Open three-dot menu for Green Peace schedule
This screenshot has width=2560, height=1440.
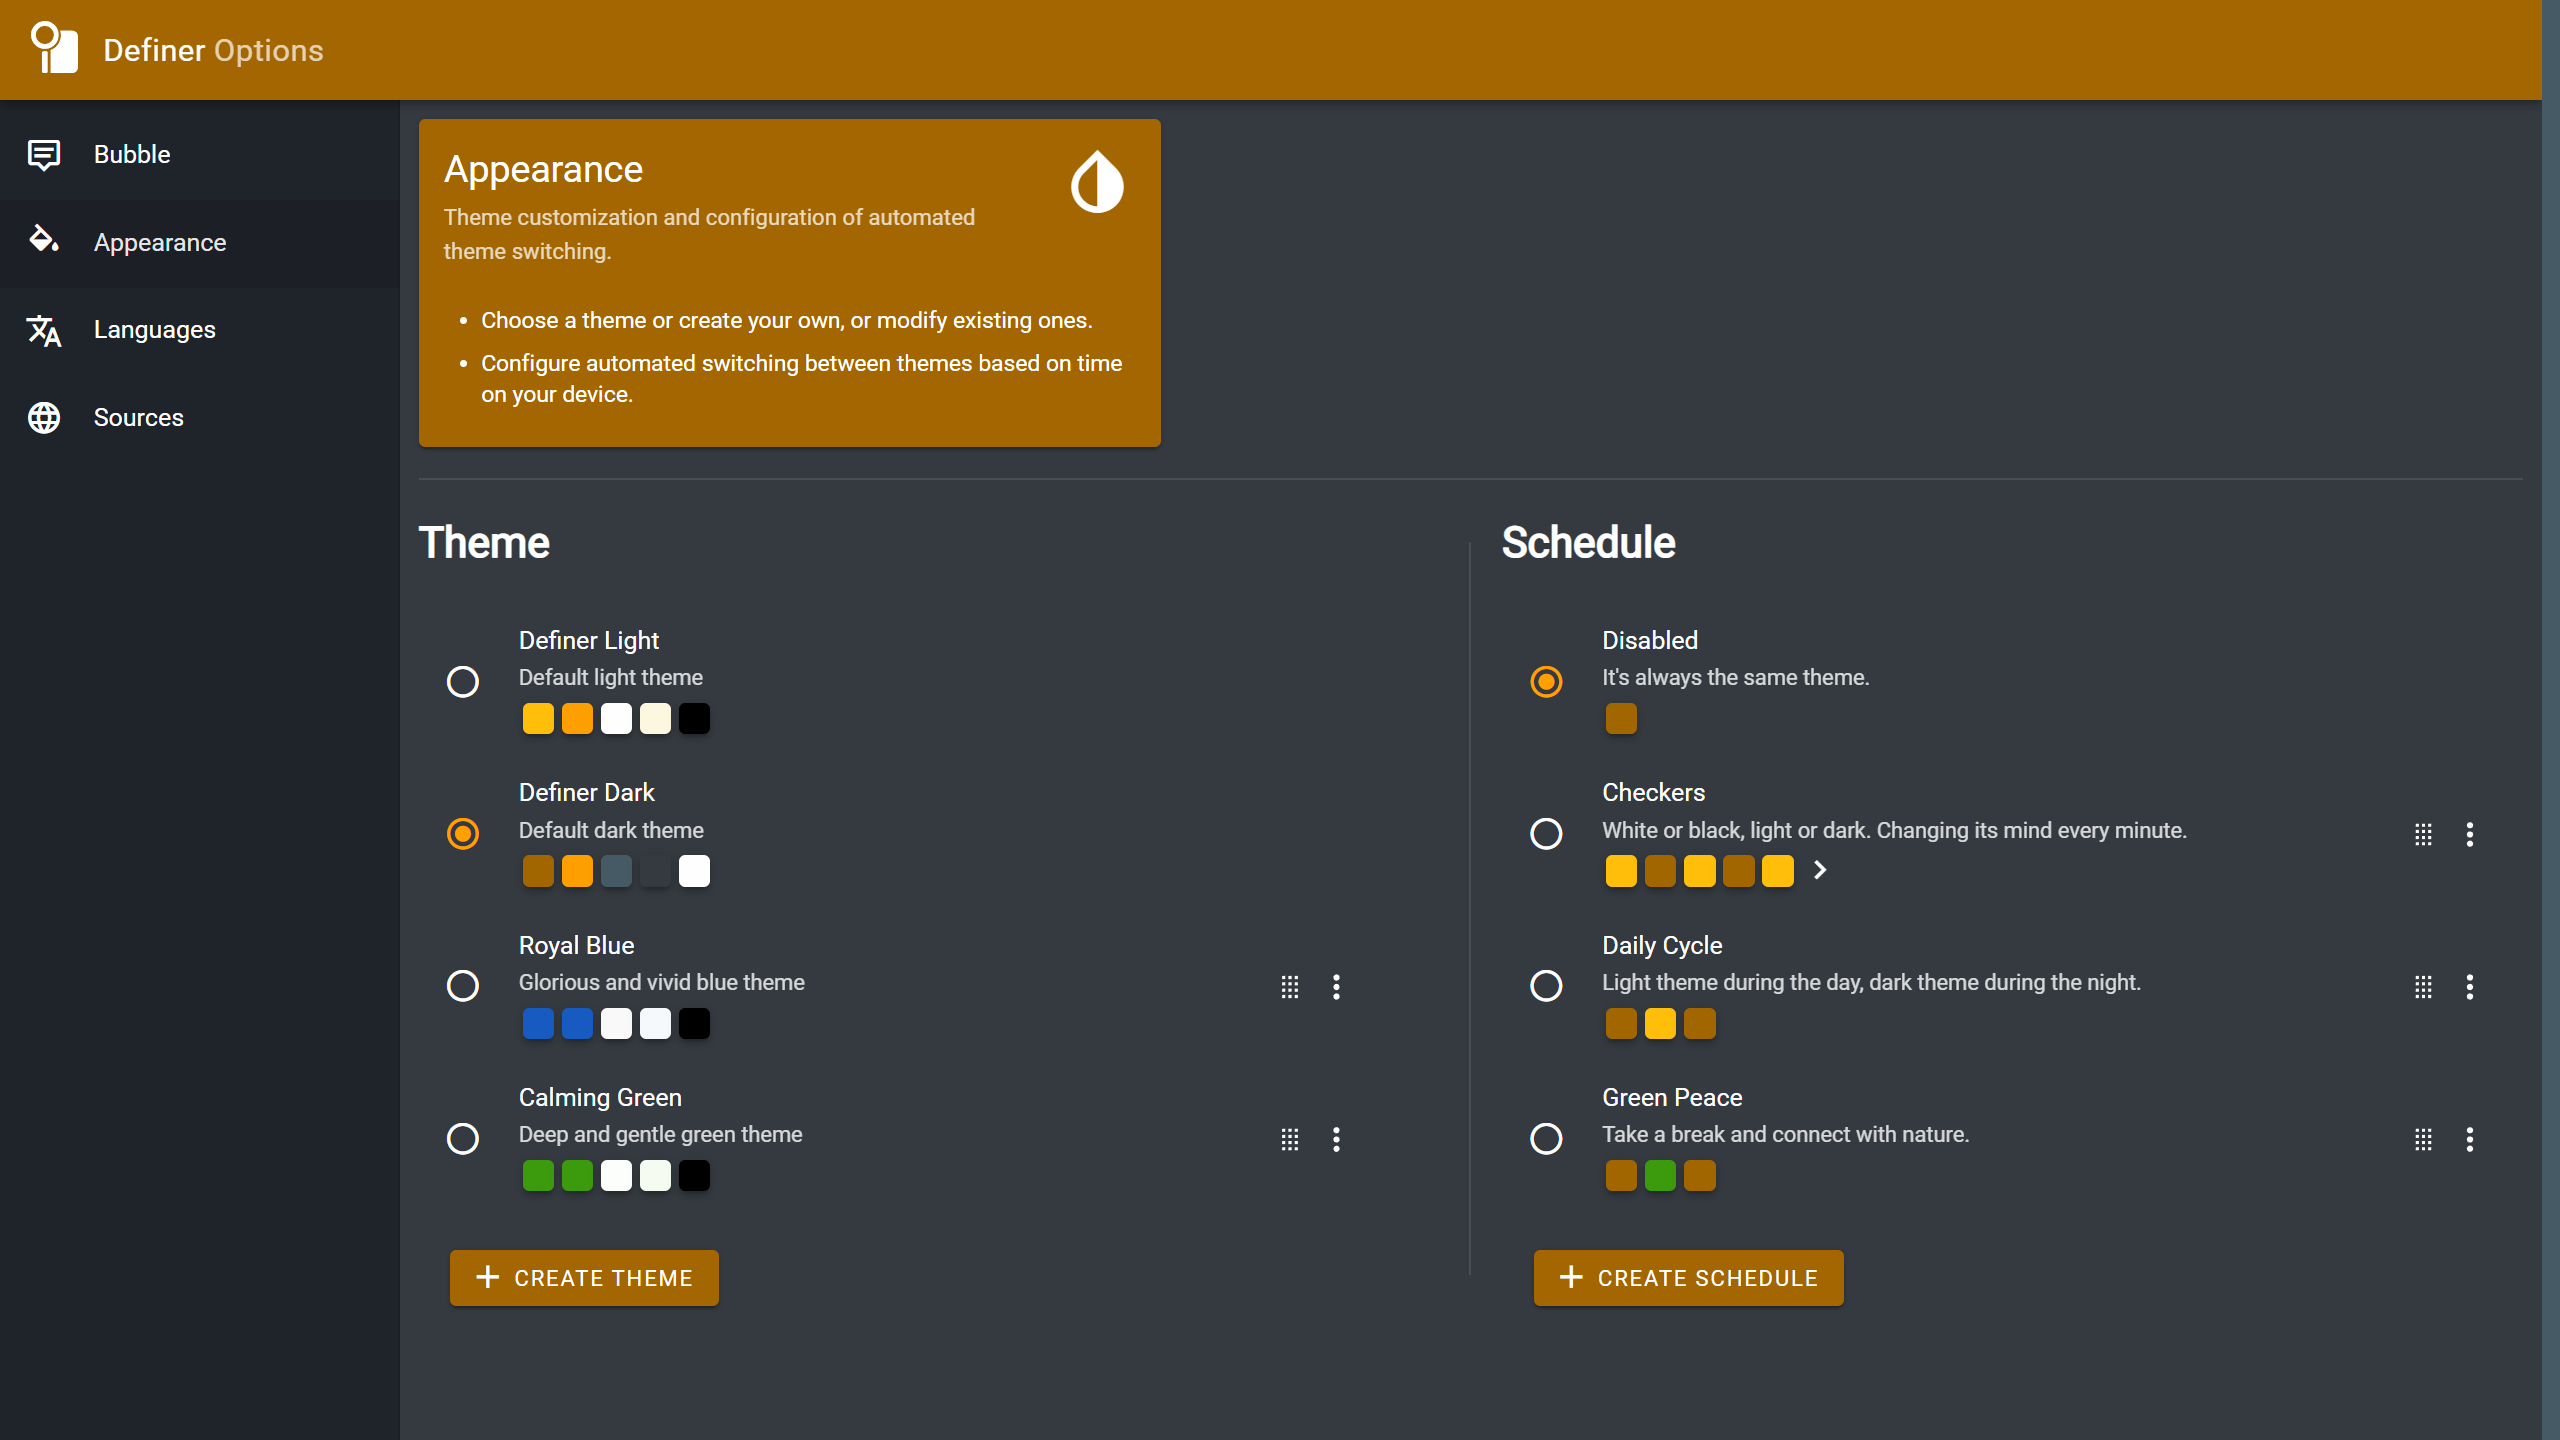click(x=2469, y=1139)
